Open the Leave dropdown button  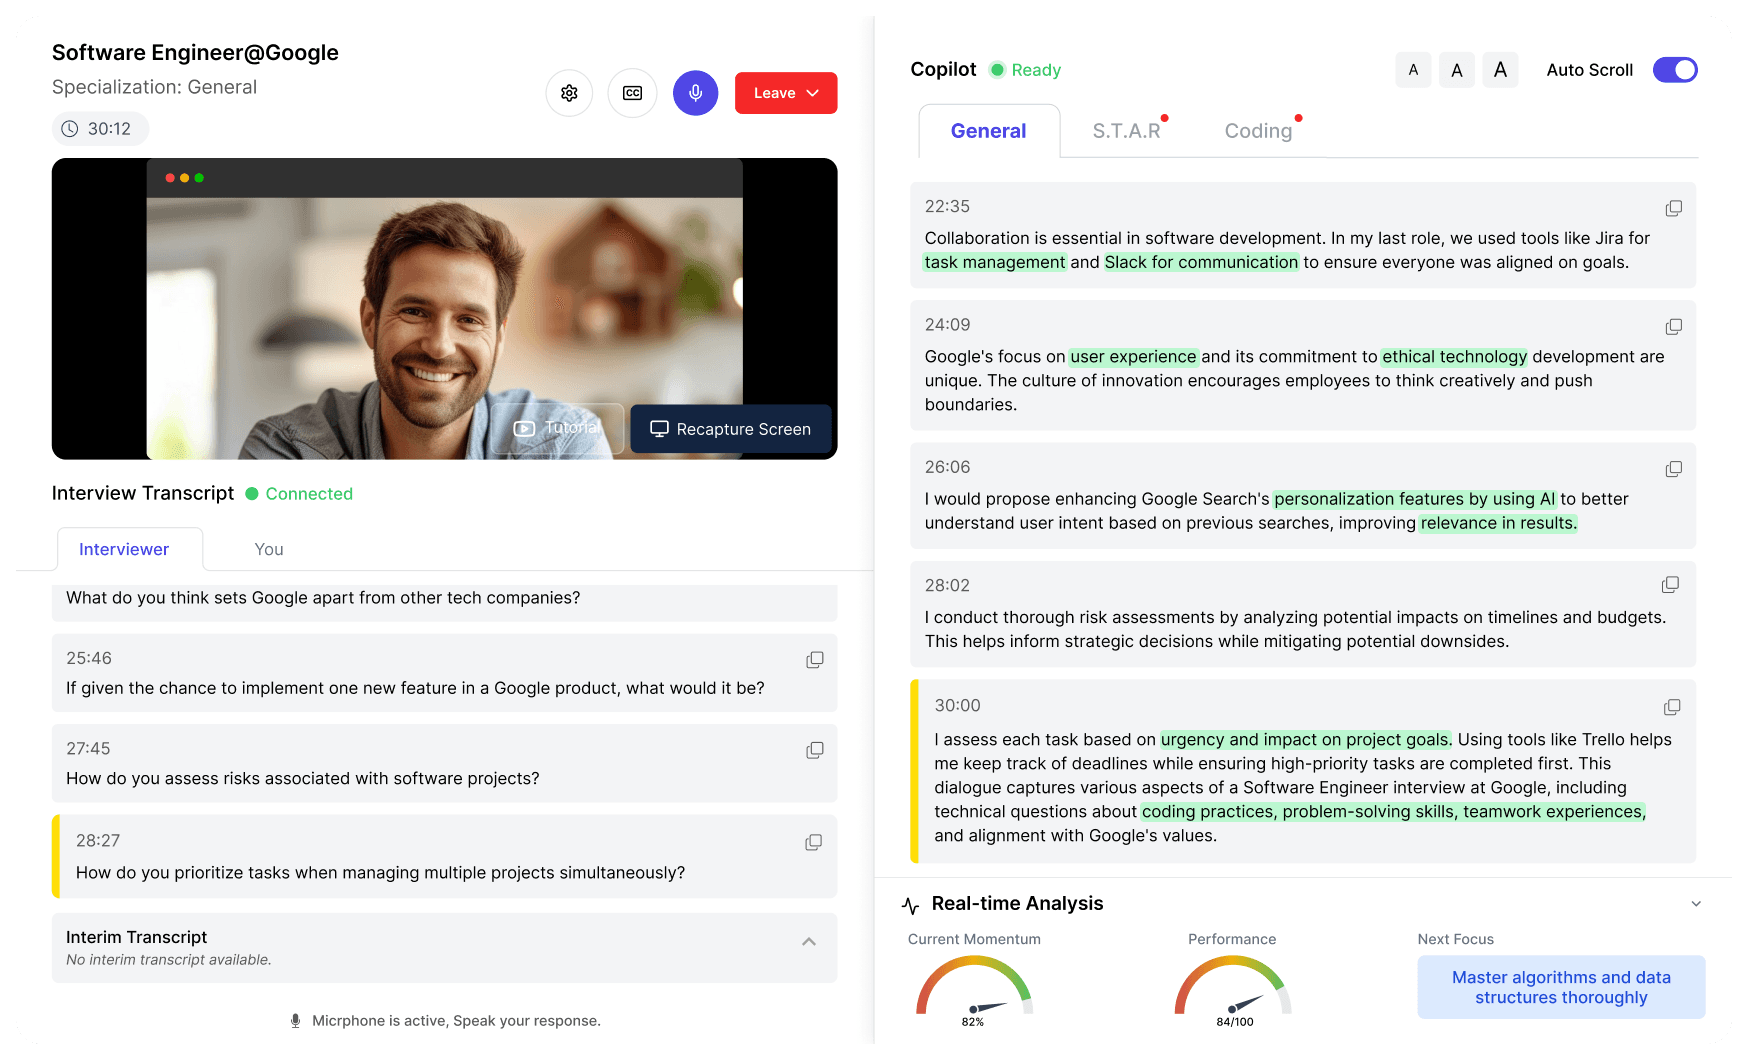(786, 93)
